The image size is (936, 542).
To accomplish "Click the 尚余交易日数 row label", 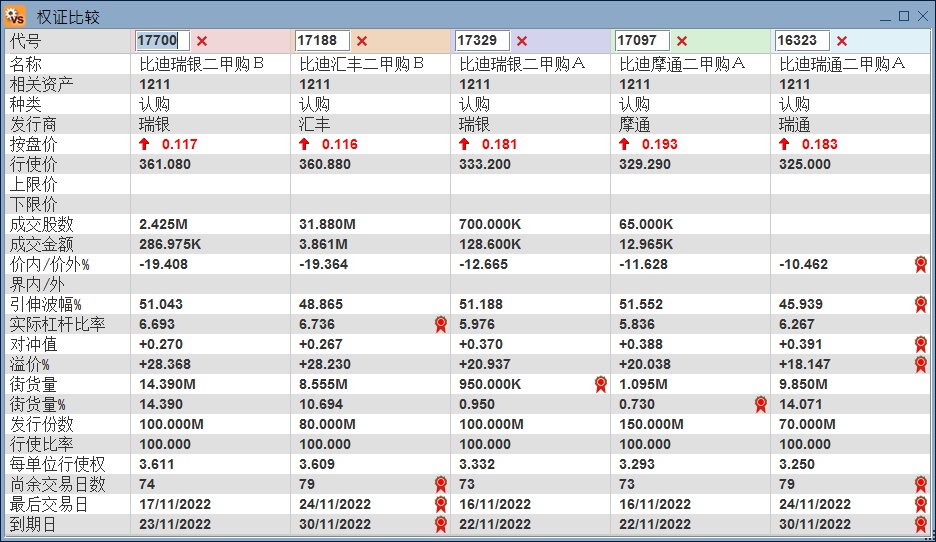I will coord(57,484).
